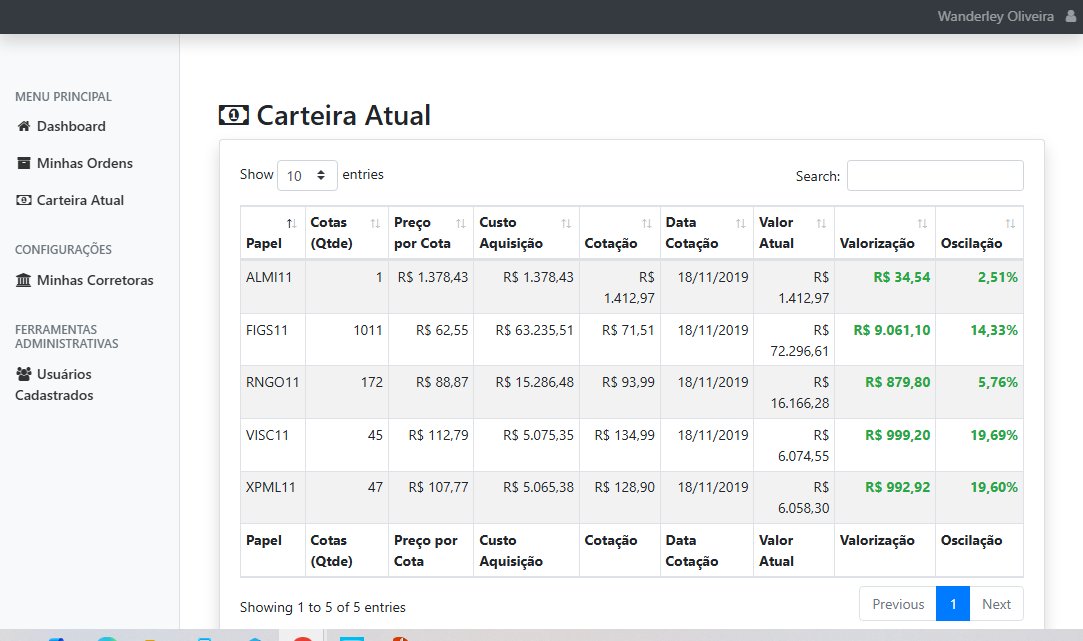Open Minhas Ordens menu item
Image resolution: width=1083 pixels, height=641 pixels.
coord(84,163)
